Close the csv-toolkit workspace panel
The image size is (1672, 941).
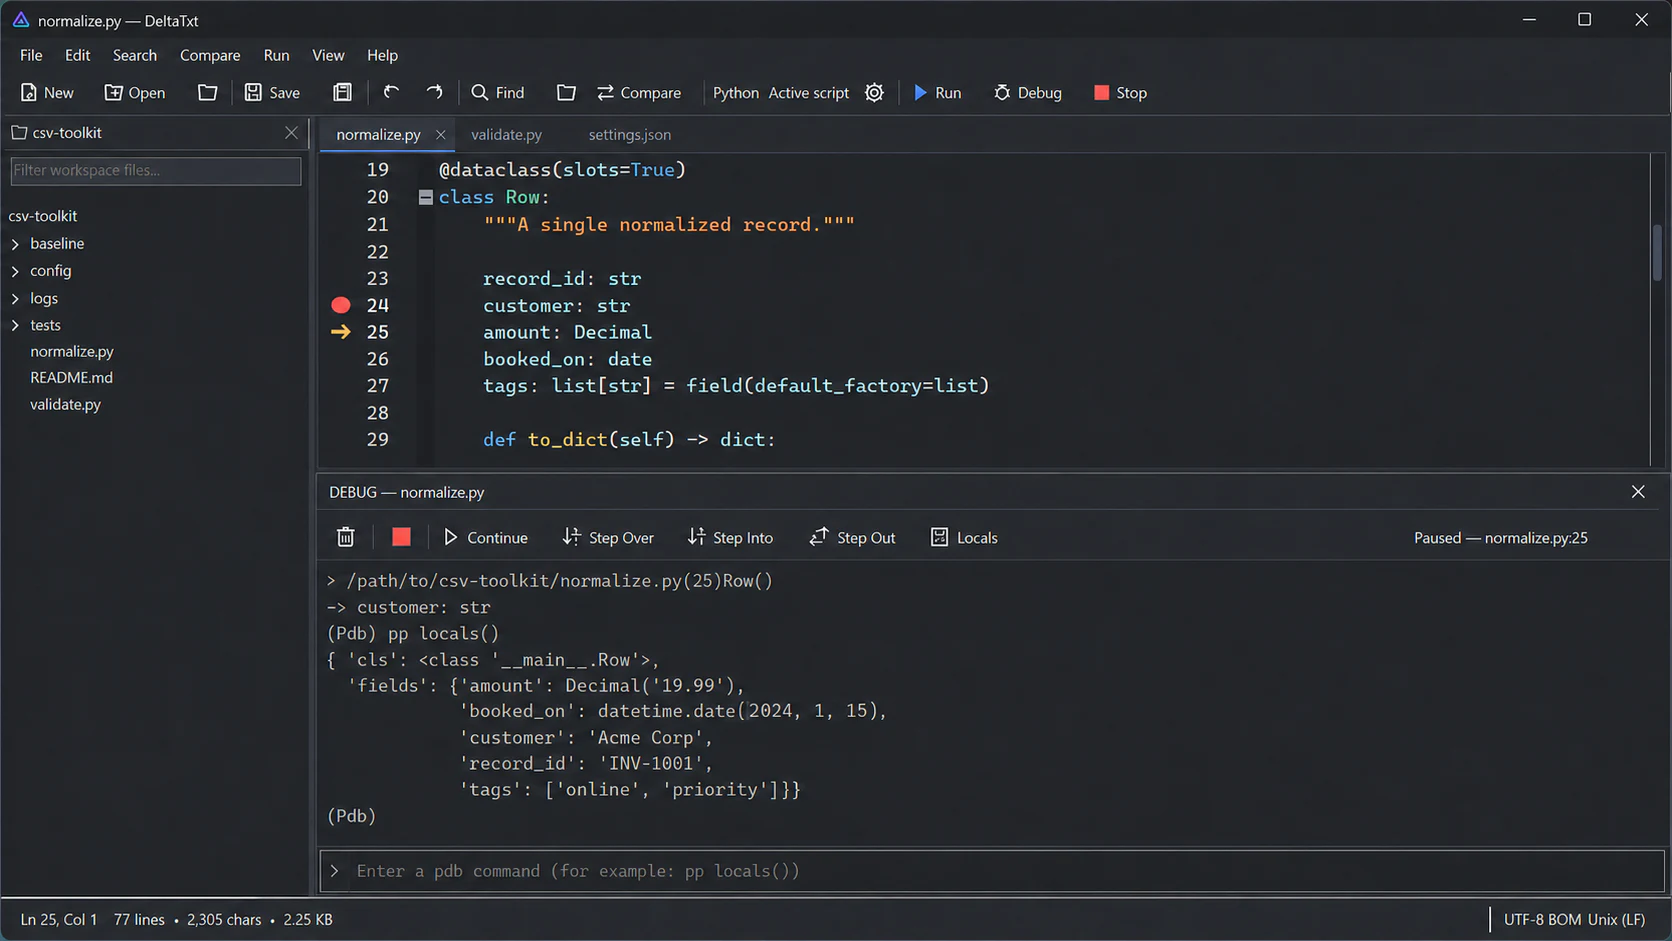coord(291,133)
